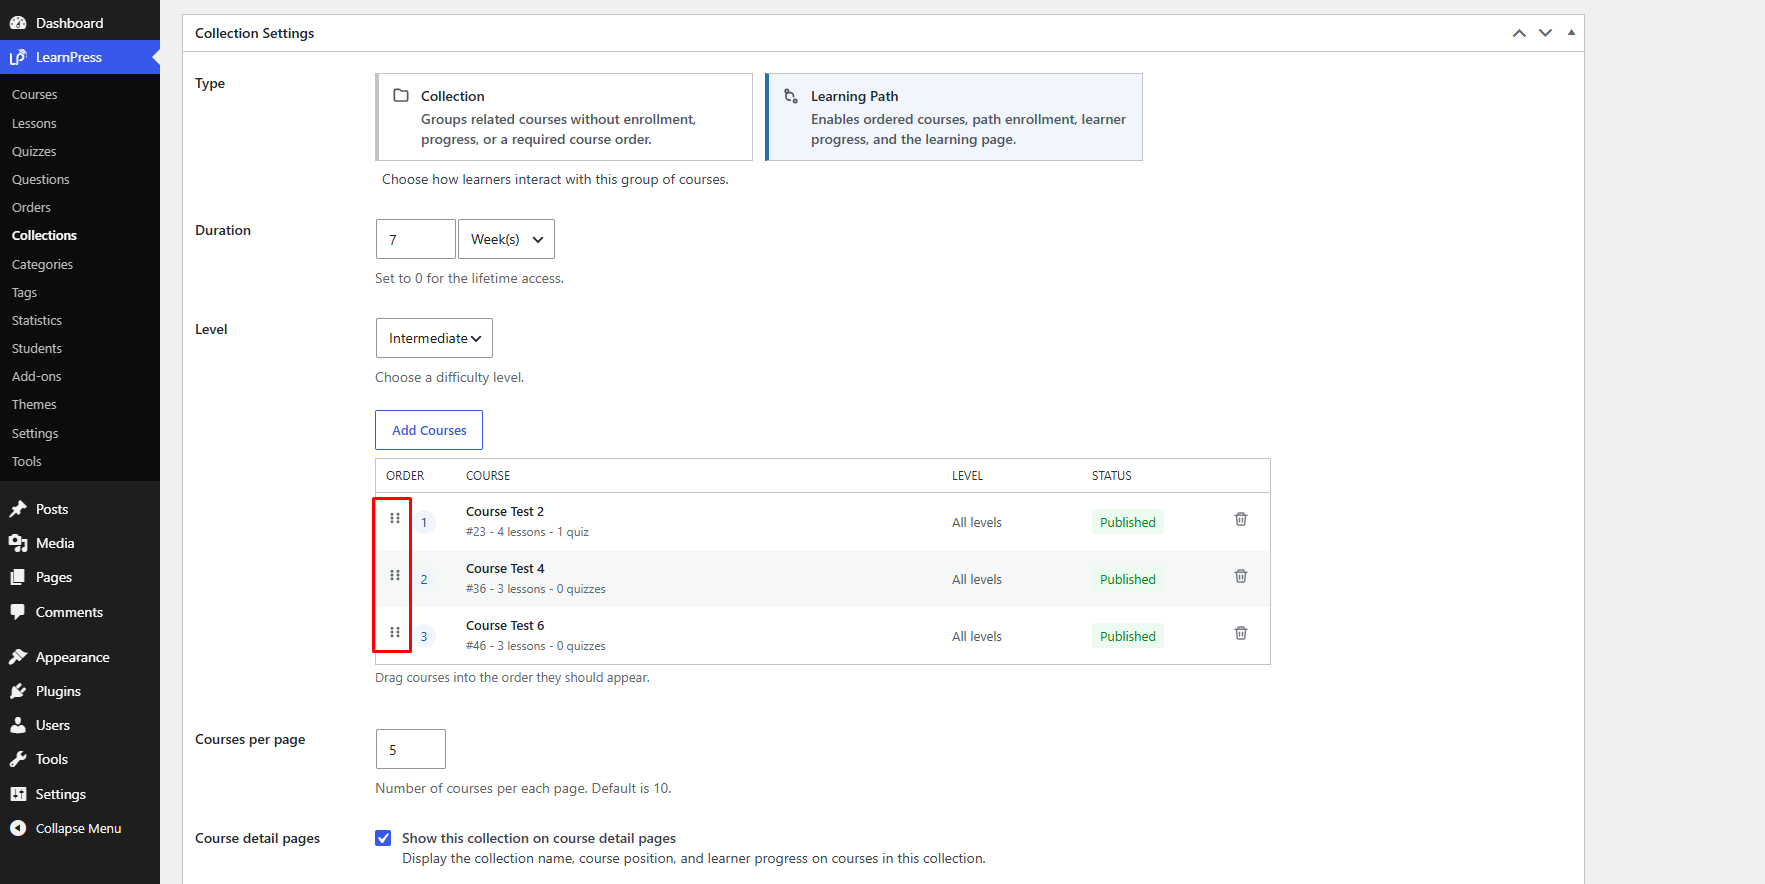
Task: Click Published status of Course Test 2
Action: point(1128,522)
